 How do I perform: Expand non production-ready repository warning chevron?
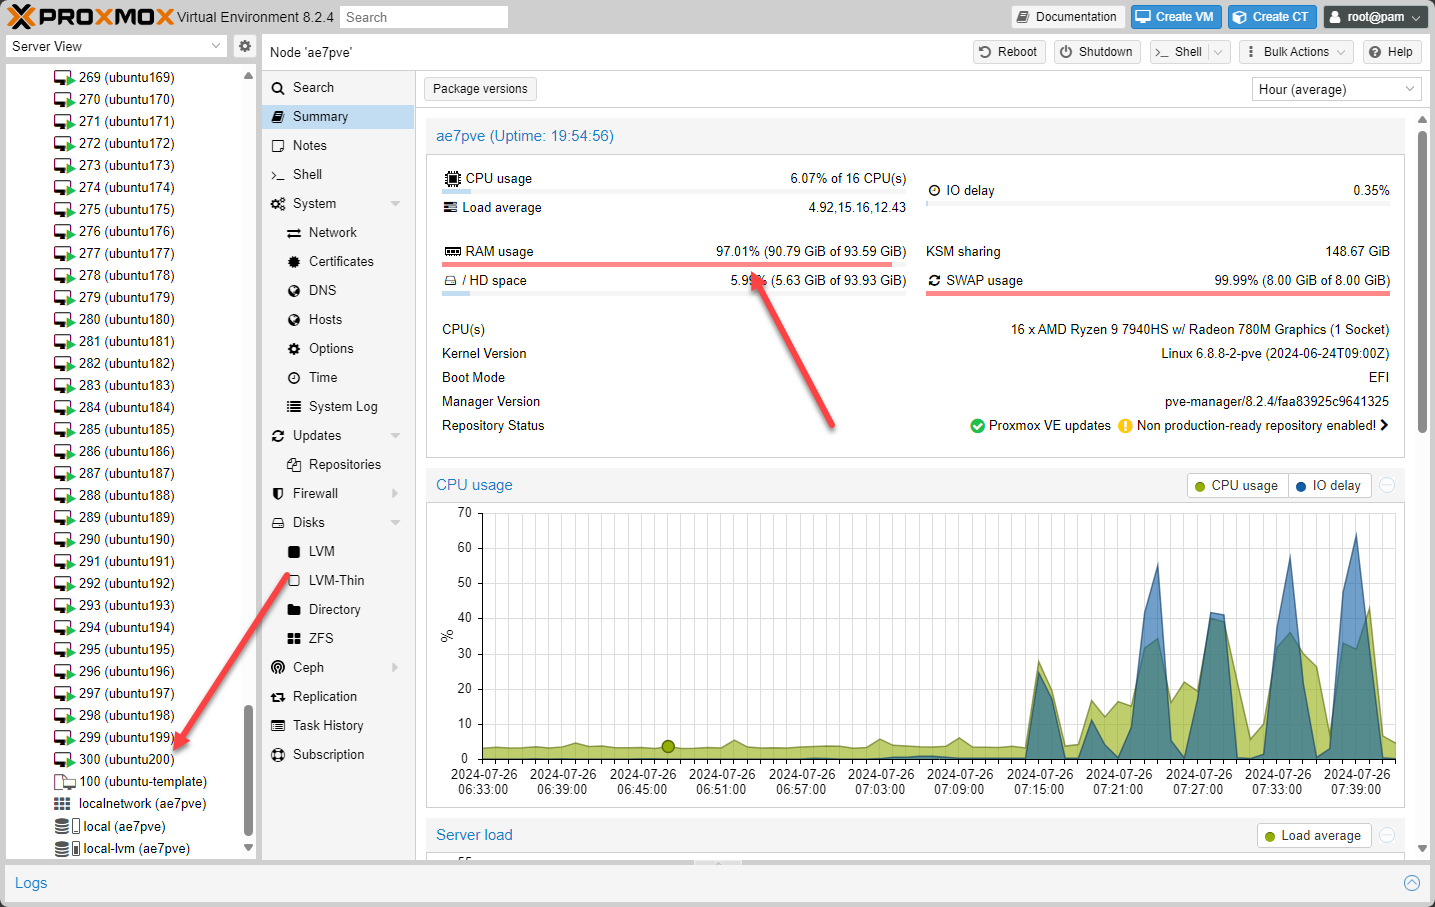pos(1384,425)
